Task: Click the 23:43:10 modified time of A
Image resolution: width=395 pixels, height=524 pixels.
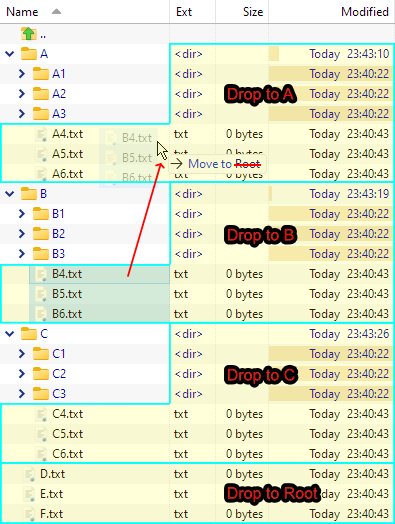Action: pos(368,54)
